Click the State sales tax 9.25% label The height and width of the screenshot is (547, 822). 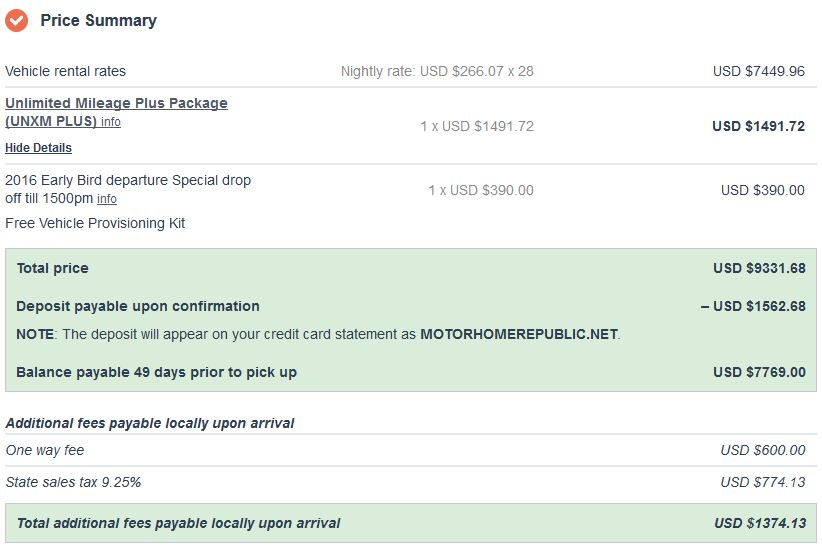click(73, 482)
